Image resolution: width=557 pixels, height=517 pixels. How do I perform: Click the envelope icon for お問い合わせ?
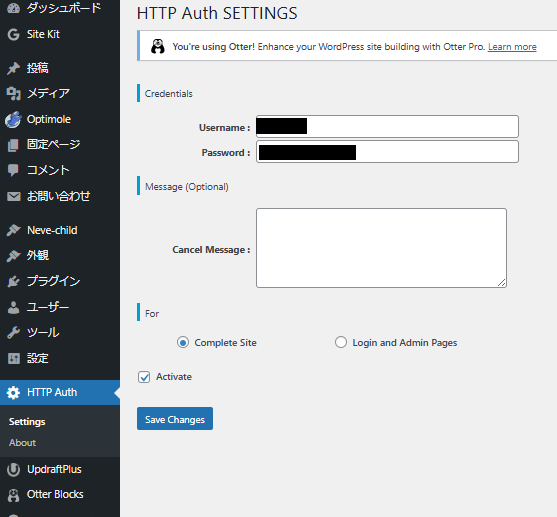13,196
